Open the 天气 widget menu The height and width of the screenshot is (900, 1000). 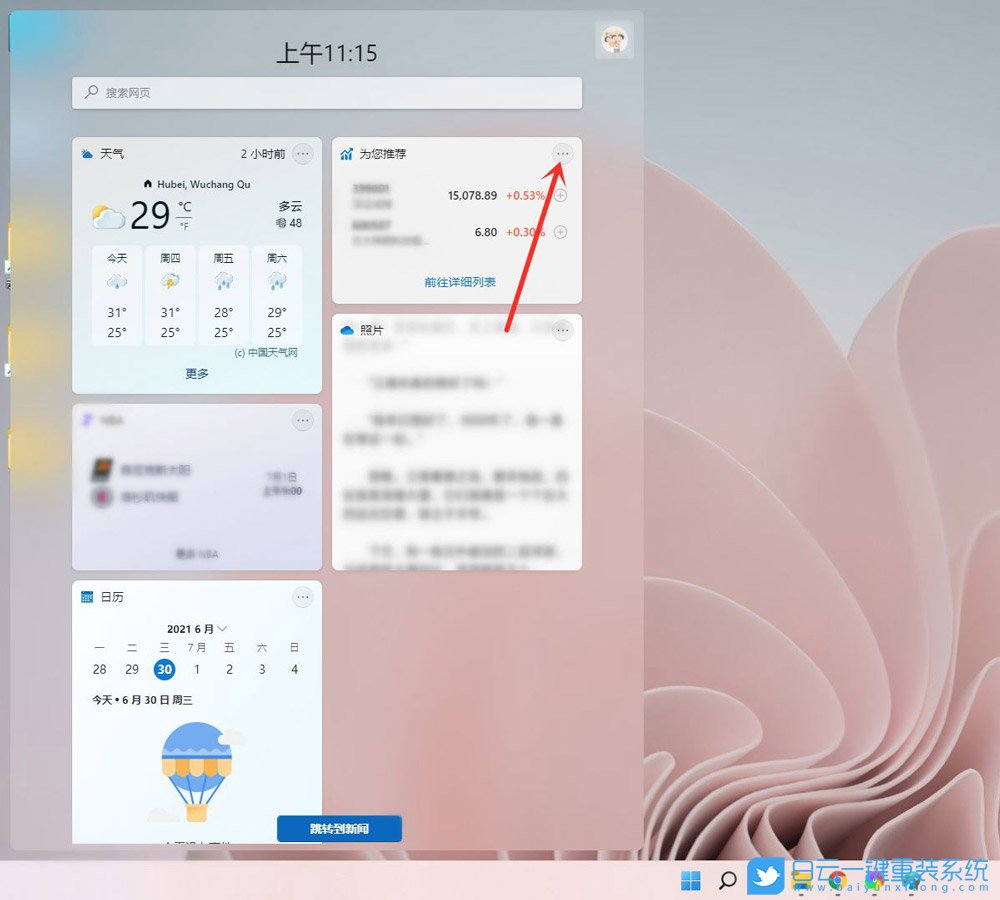coord(303,154)
